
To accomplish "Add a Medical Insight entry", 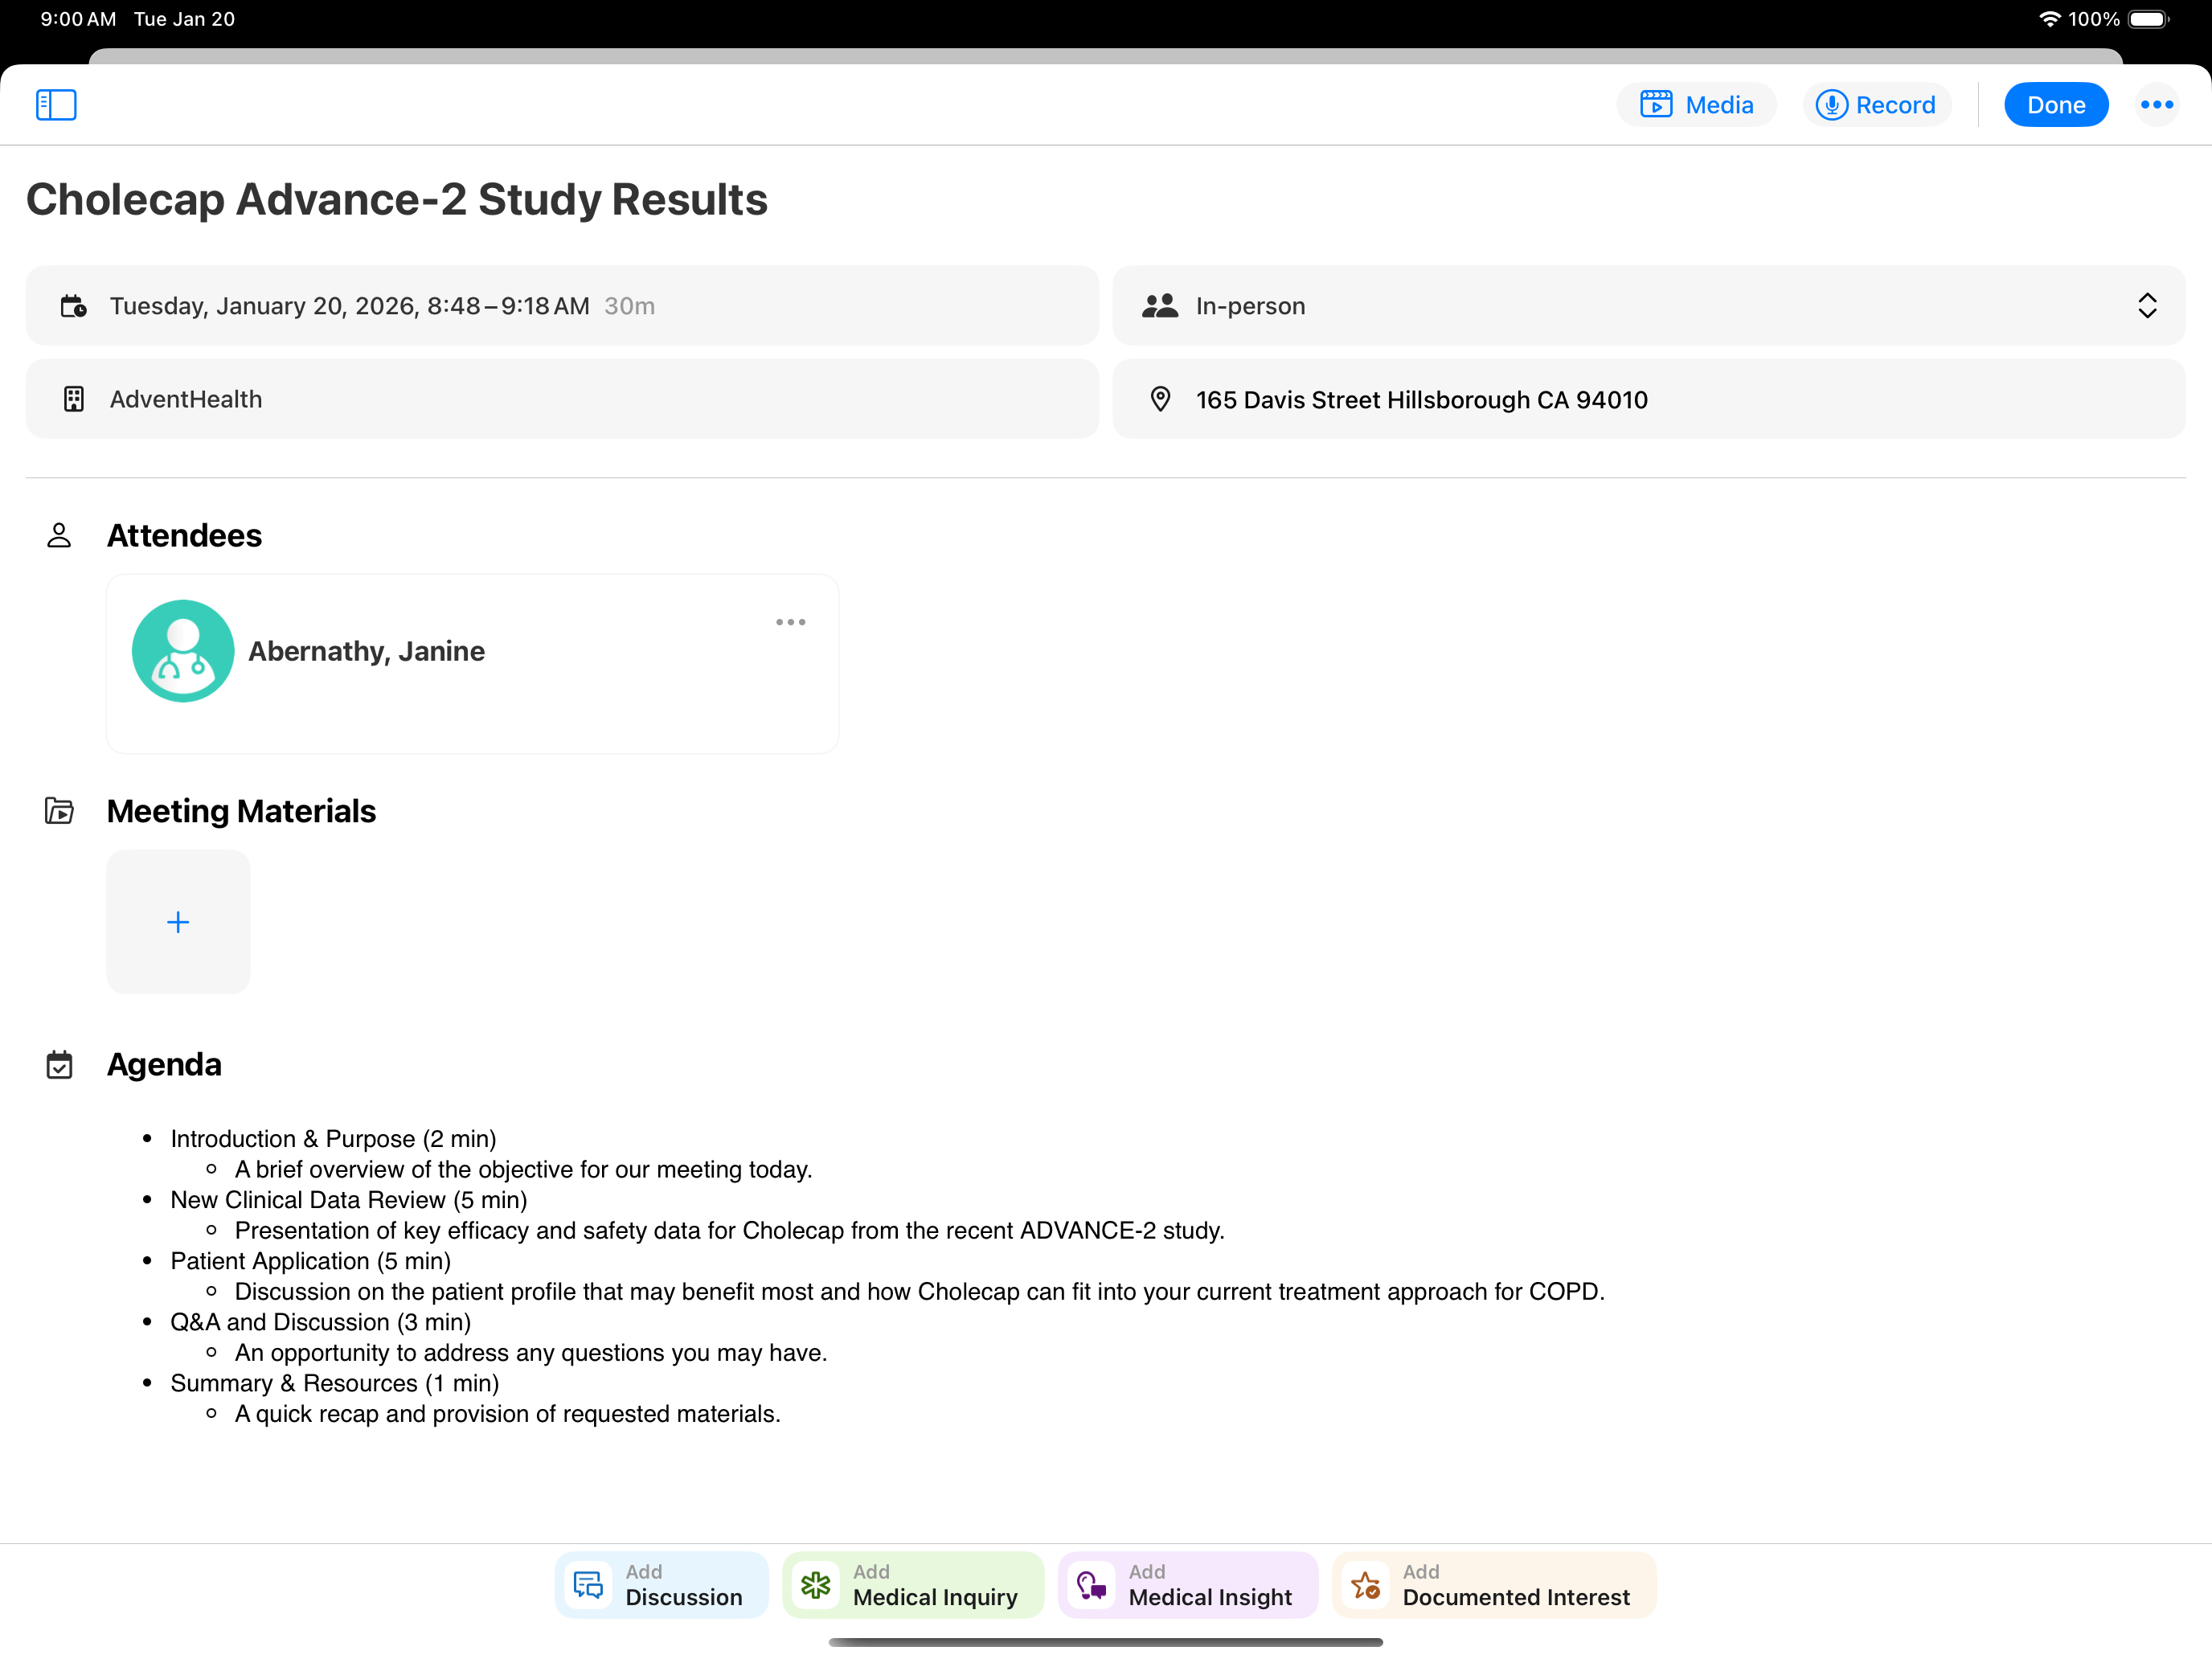I will (1187, 1585).
